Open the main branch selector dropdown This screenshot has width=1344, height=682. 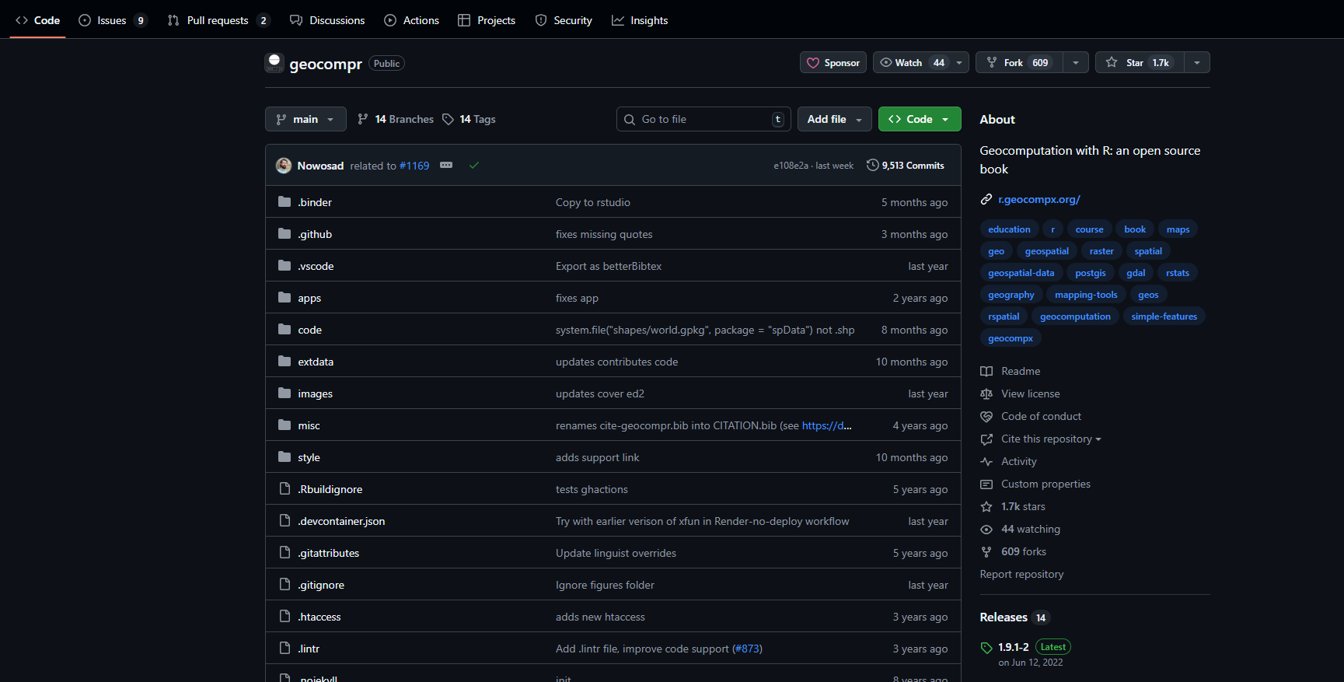pyautogui.click(x=305, y=119)
